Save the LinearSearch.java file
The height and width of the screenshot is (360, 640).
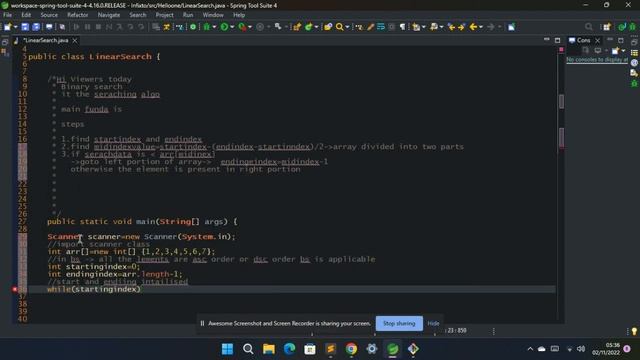tap(25, 27)
